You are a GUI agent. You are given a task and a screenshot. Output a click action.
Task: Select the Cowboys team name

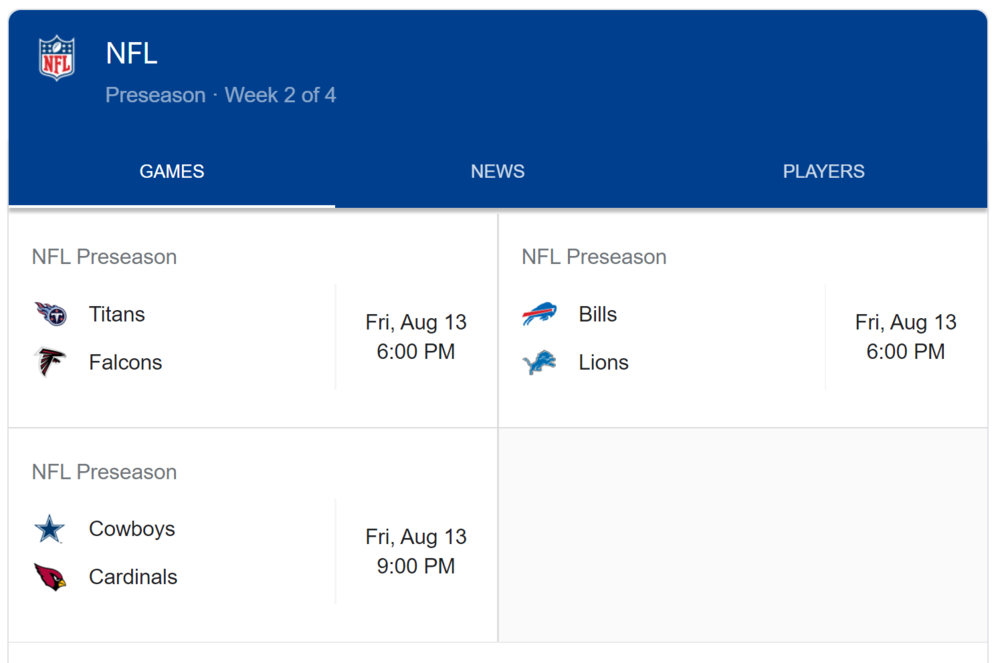click(x=132, y=529)
